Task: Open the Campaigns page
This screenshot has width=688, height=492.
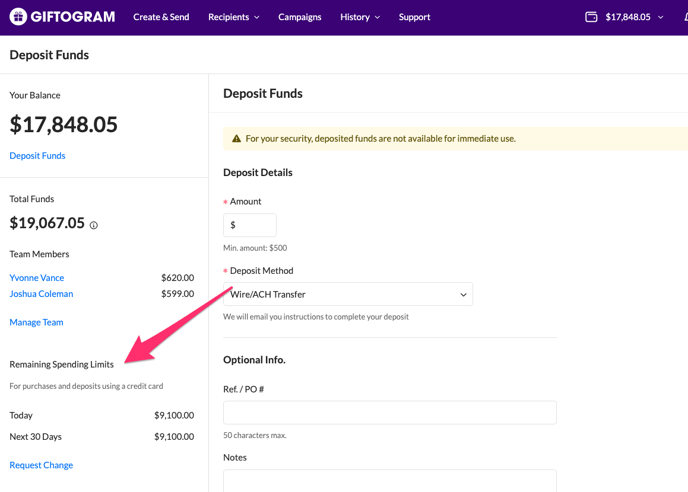Action: tap(299, 17)
